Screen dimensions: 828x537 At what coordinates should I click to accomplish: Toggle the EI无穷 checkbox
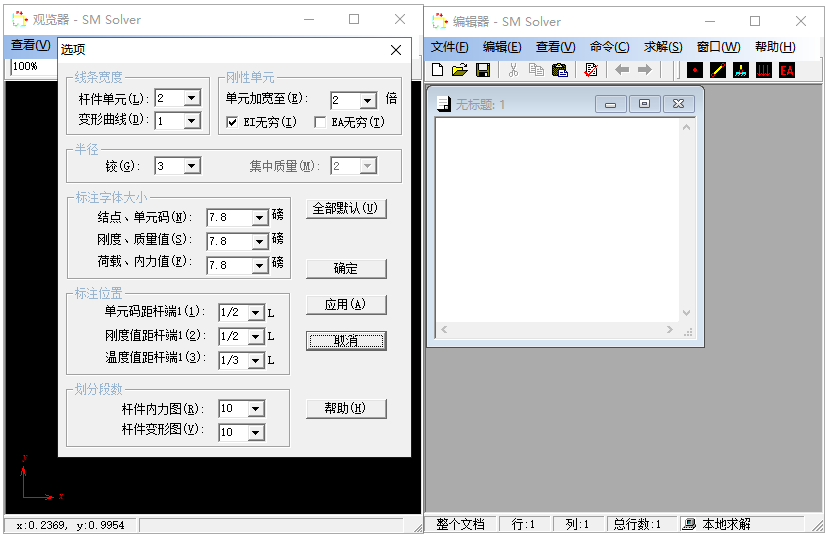click(x=232, y=123)
